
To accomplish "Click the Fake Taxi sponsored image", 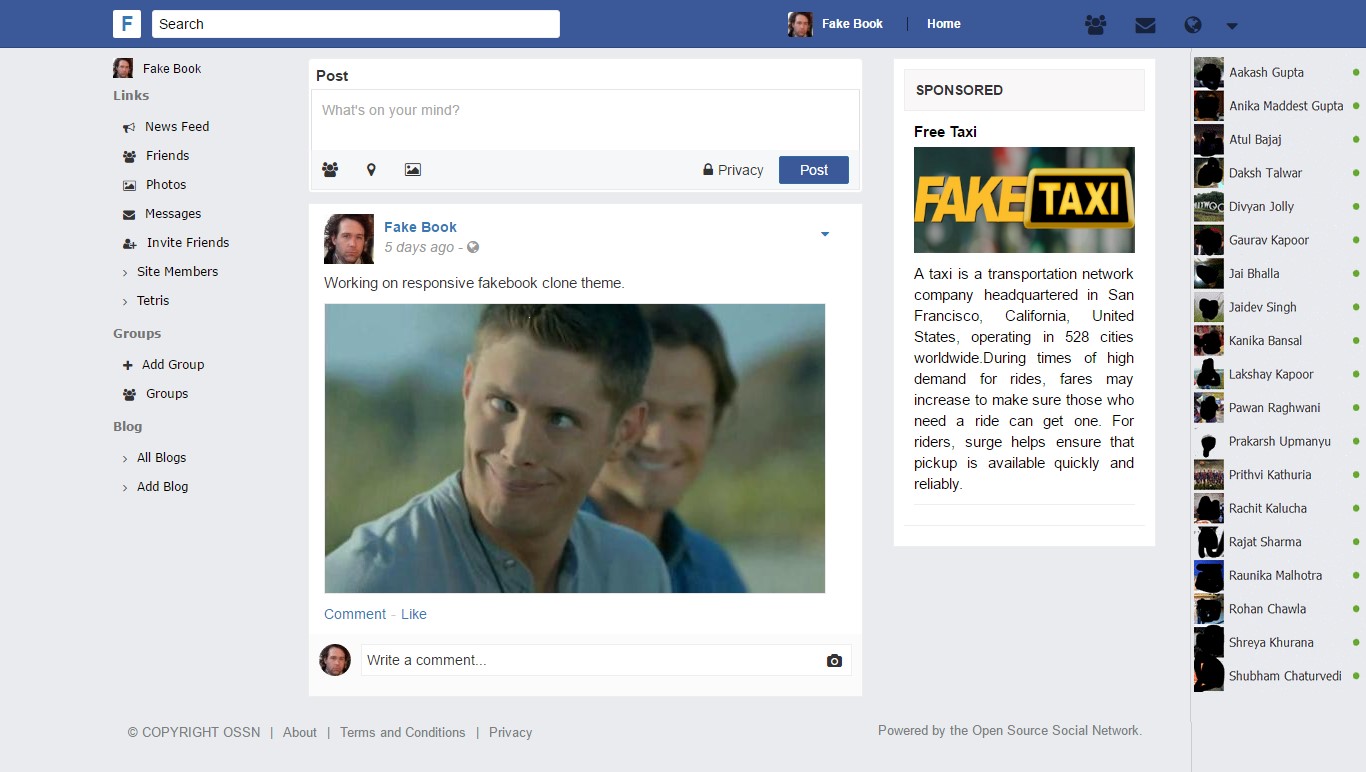I will (x=1024, y=200).
